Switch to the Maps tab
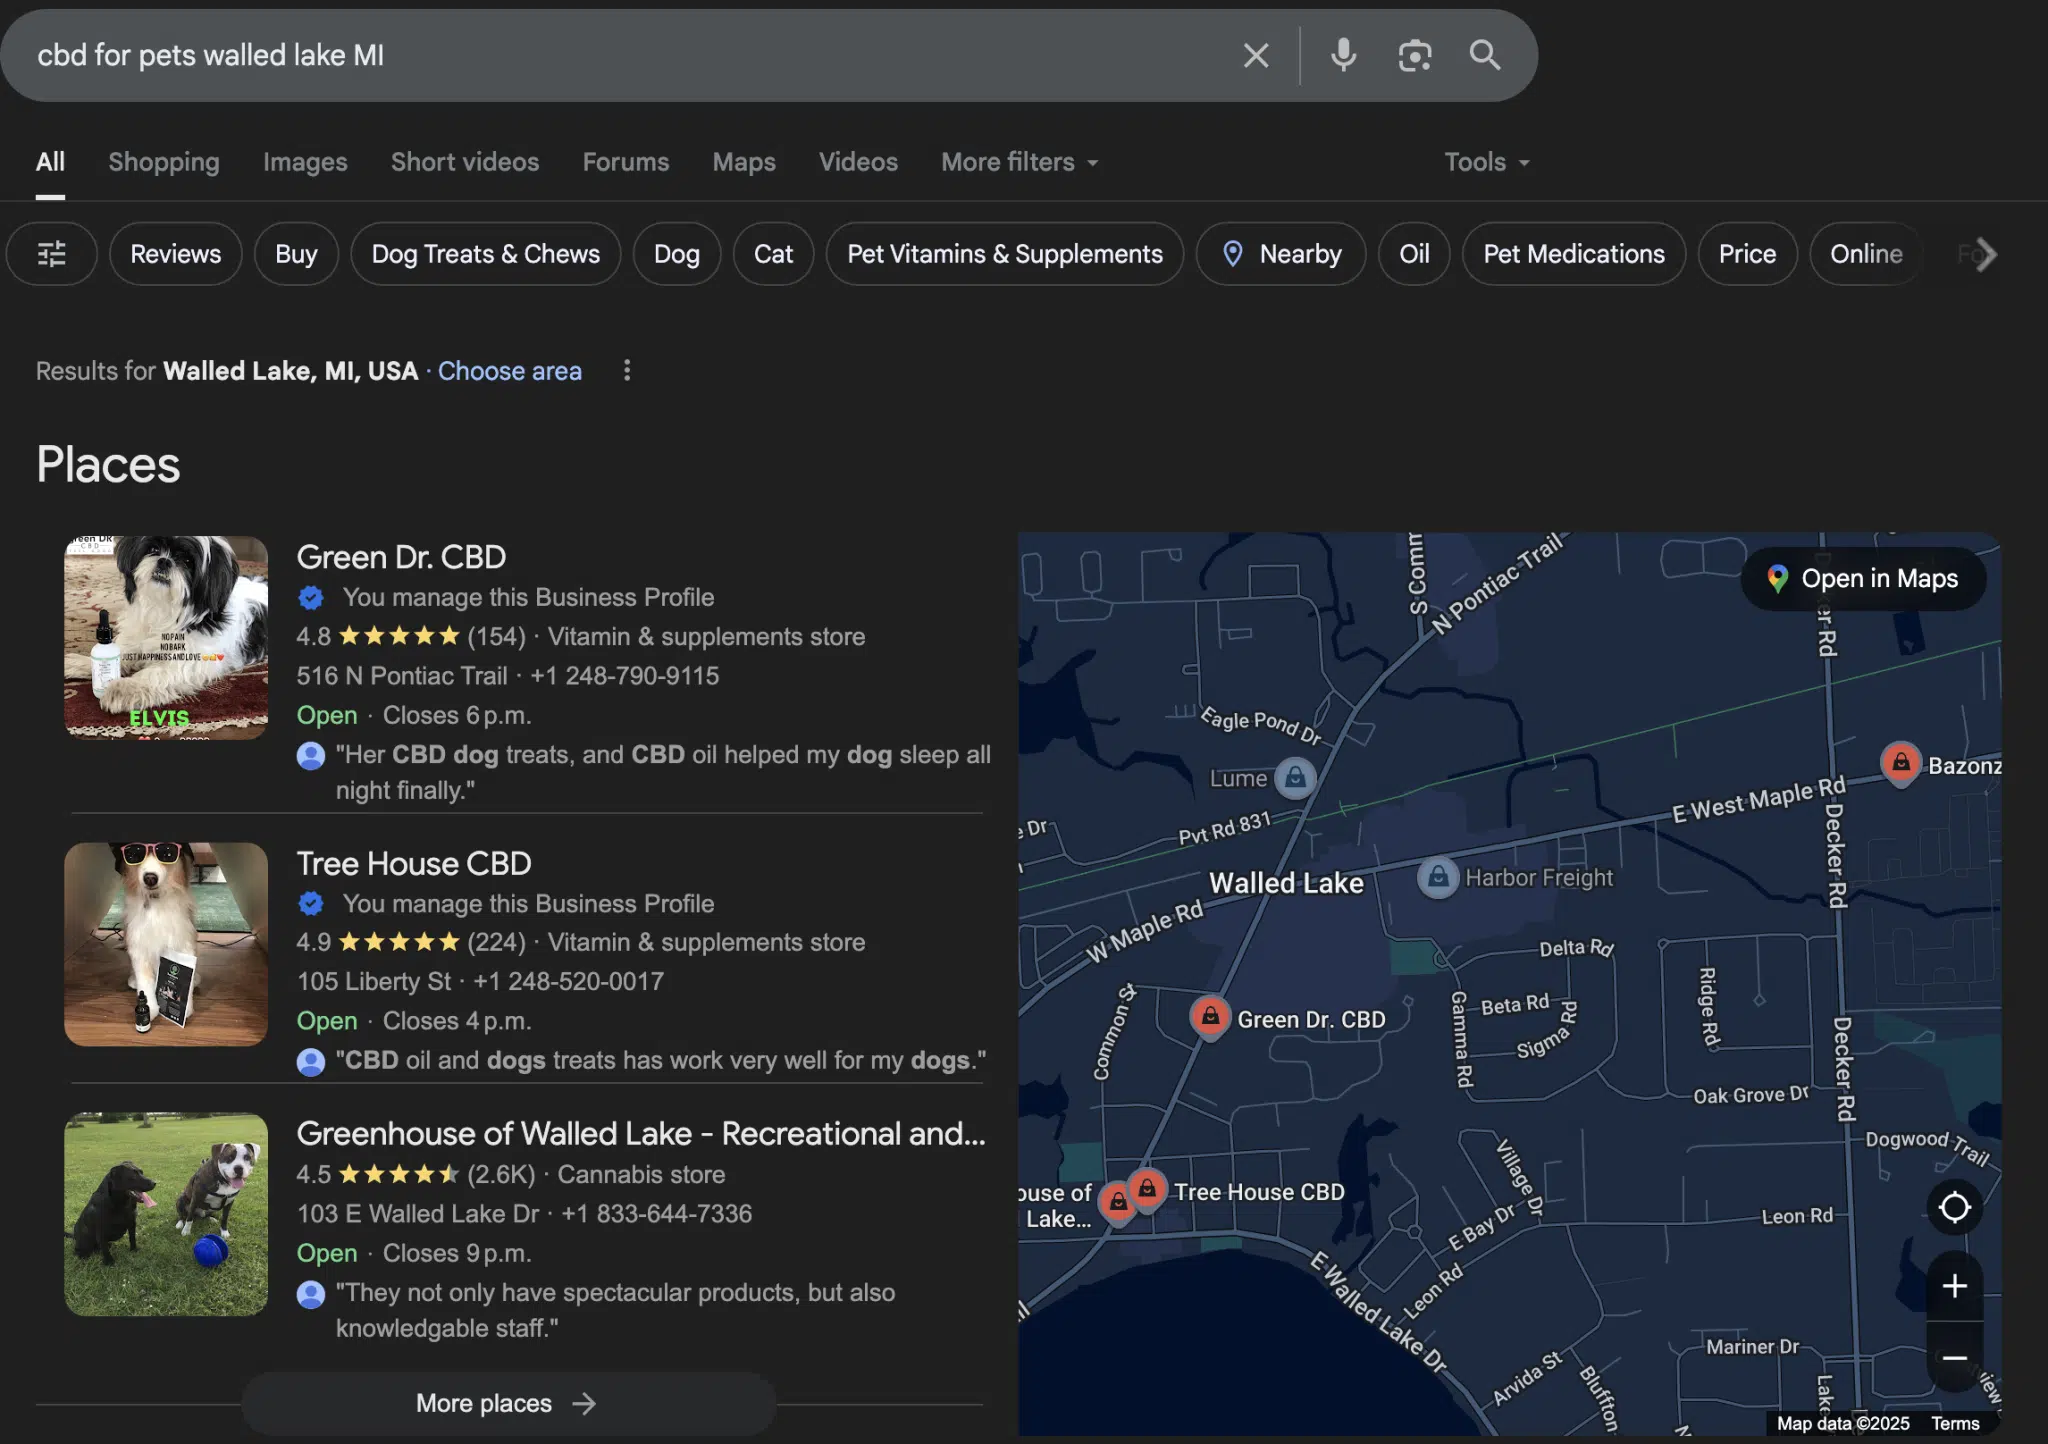The image size is (2048, 1444). [744, 162]
